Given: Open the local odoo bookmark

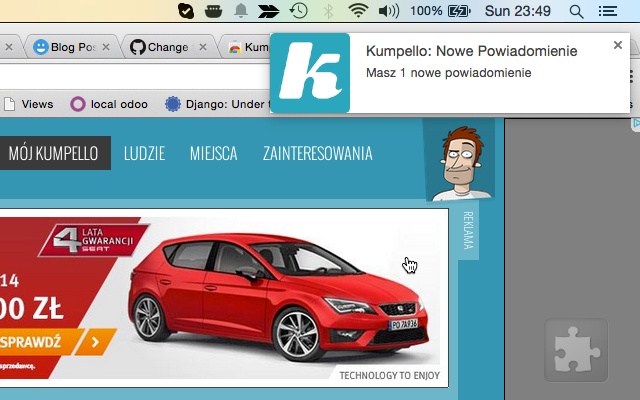Looking at the screenshot, I should tap(109, 104).
